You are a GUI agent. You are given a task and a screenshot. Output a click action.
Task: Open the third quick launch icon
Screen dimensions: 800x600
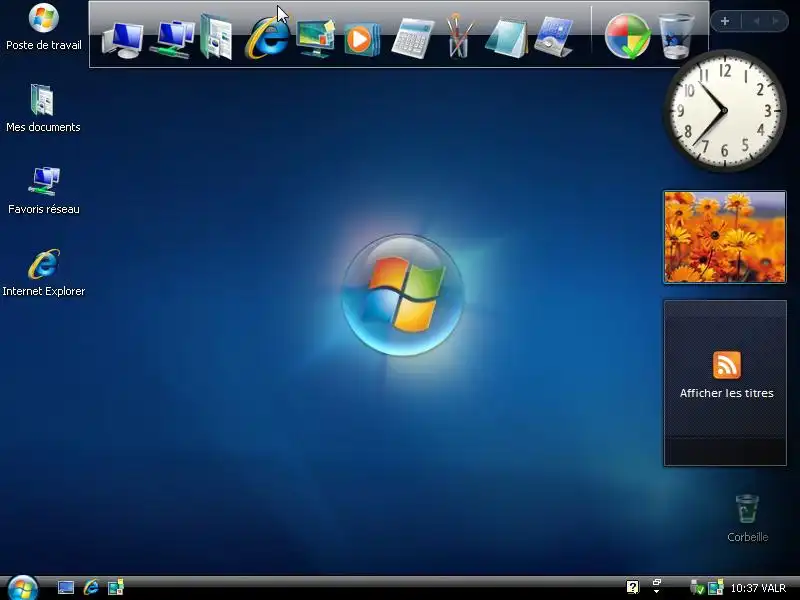(116, 588)
